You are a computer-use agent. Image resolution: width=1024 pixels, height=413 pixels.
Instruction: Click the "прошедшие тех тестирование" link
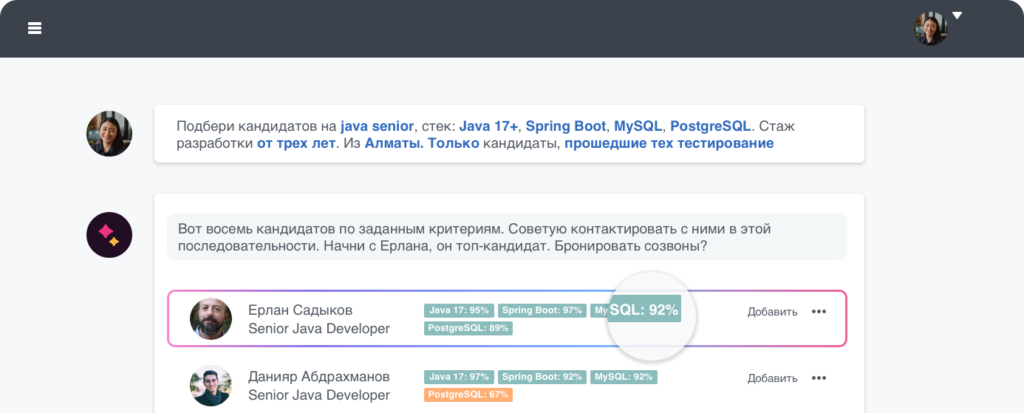click(x=669, y=144)
